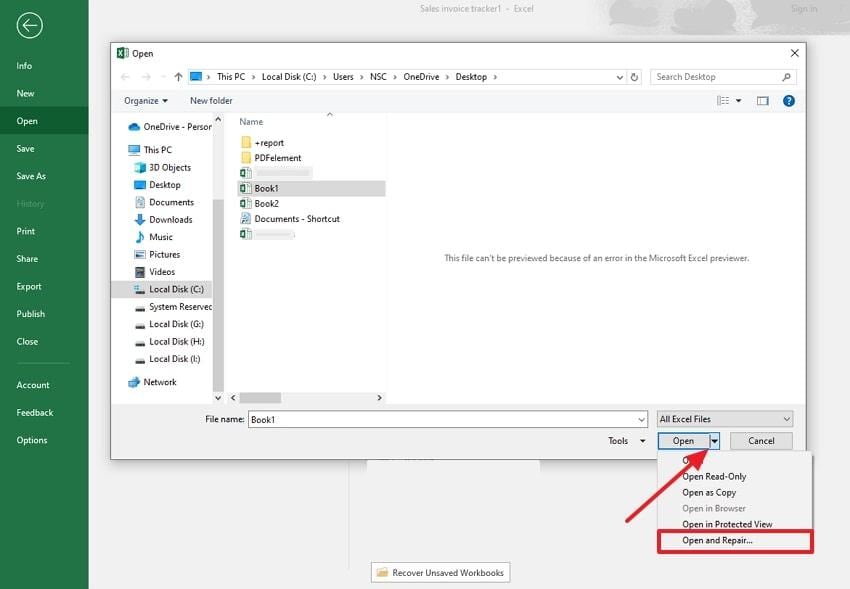
Task: Close the Open dialog with X
Action: pos(794,53)
